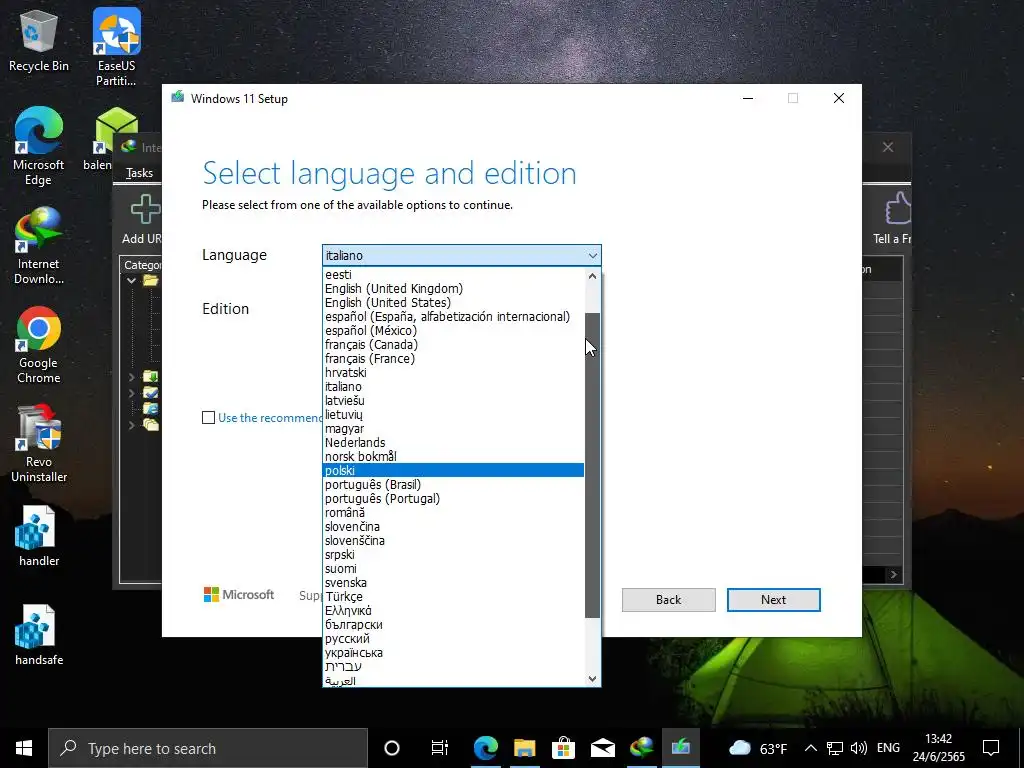This screenshot has width=1024, height=768.
Task: Choose português (Portugal) language
Action: click(x=454, y=498)
